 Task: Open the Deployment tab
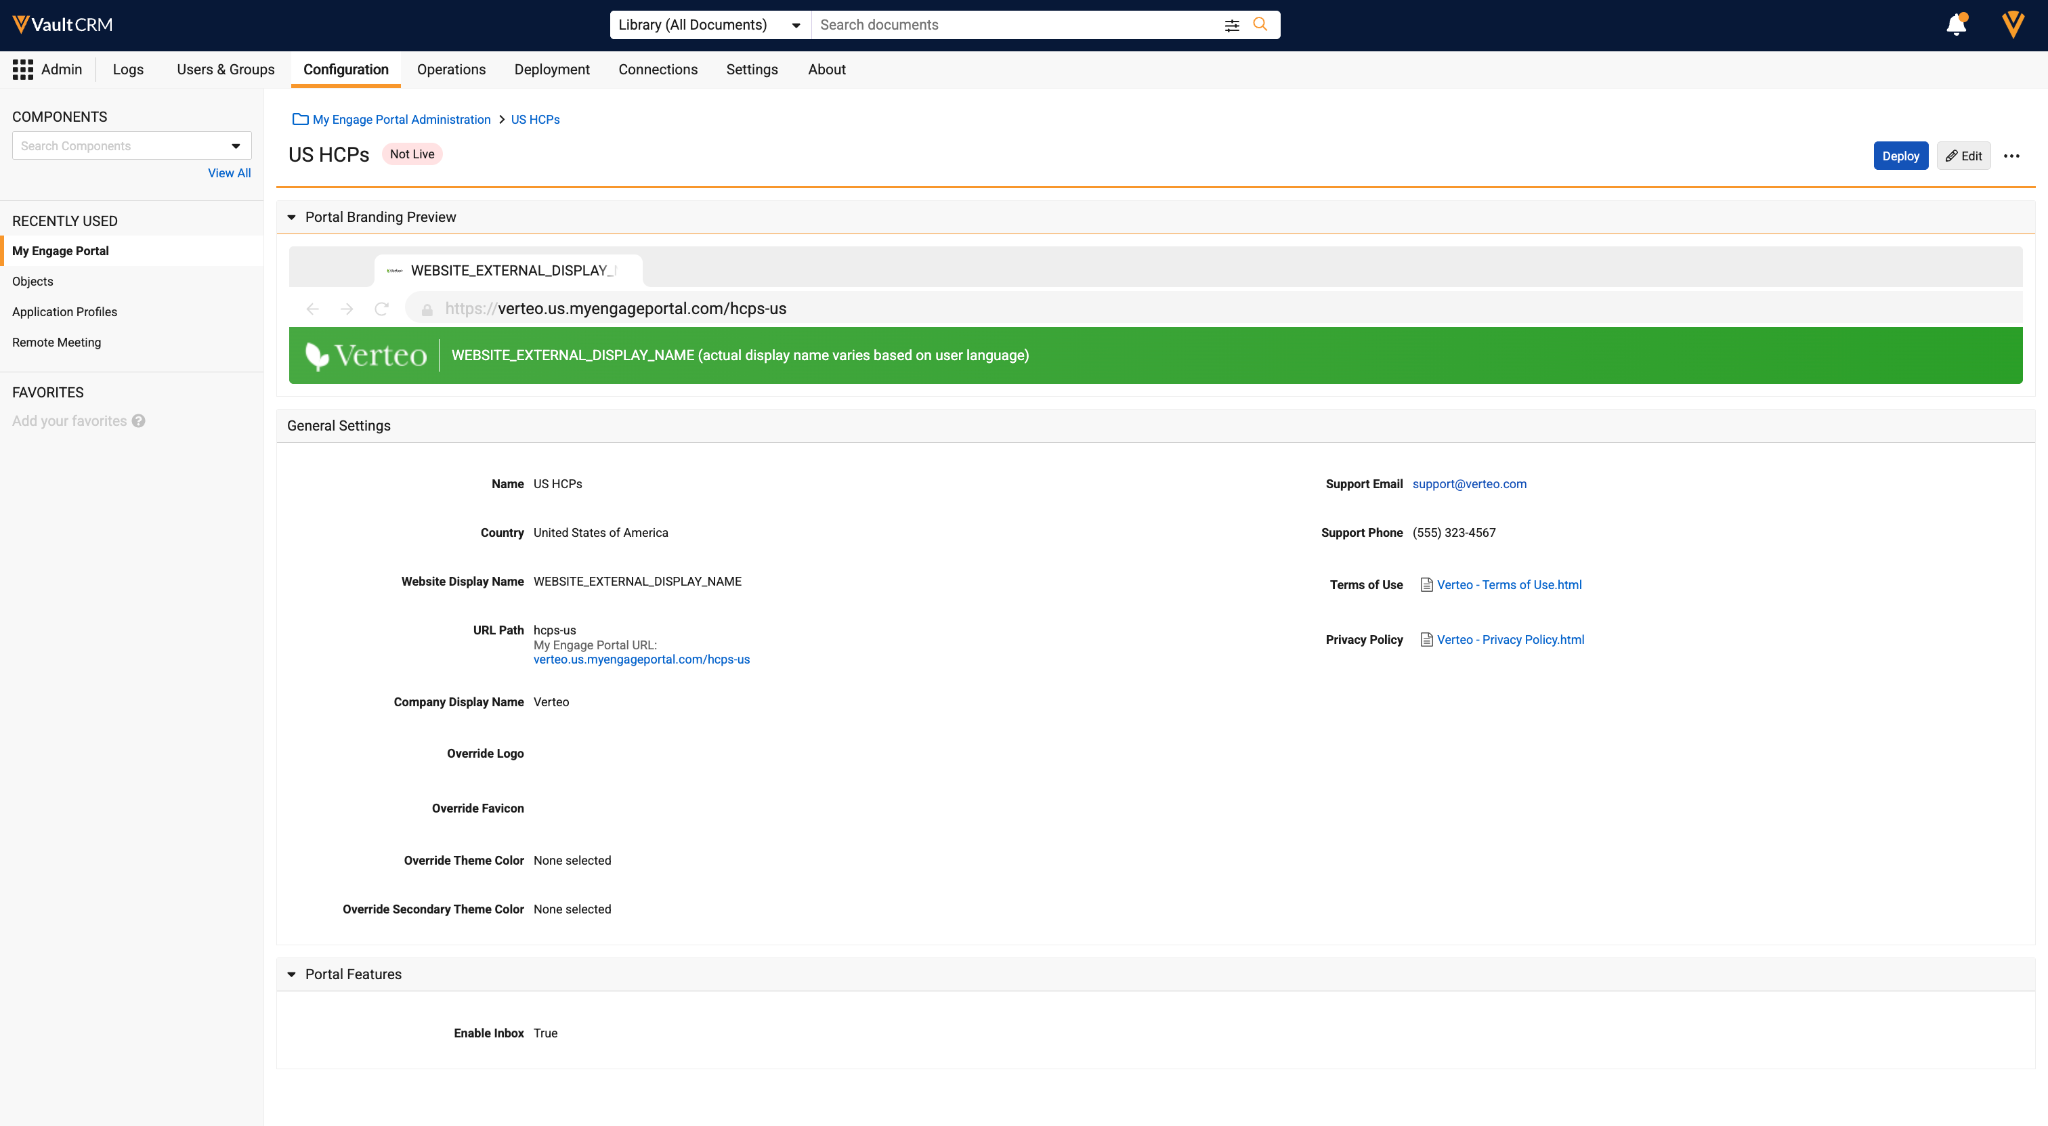point(552,69)
